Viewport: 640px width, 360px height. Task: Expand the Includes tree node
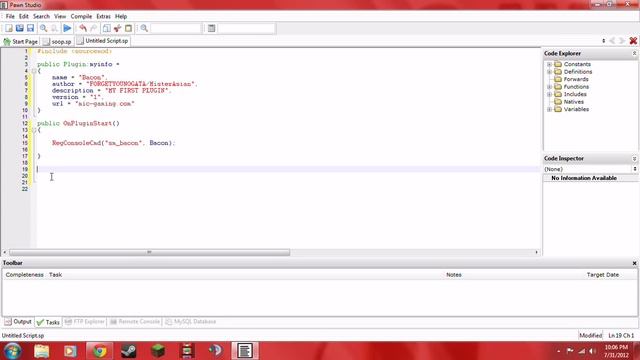tap(549, 94)
